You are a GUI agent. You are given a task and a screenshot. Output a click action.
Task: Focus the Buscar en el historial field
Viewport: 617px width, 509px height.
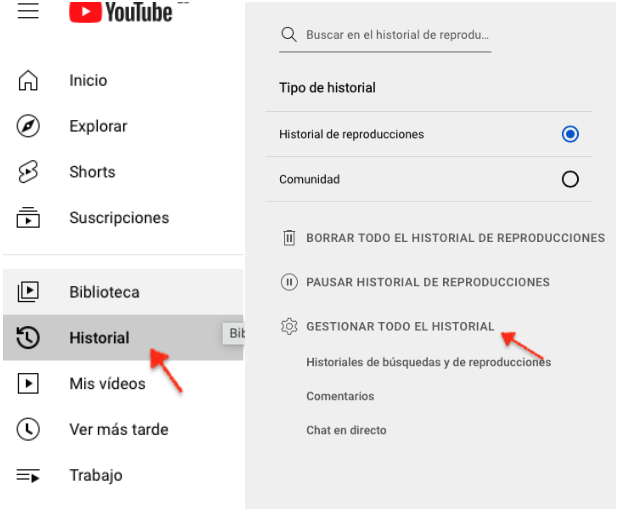385,35
